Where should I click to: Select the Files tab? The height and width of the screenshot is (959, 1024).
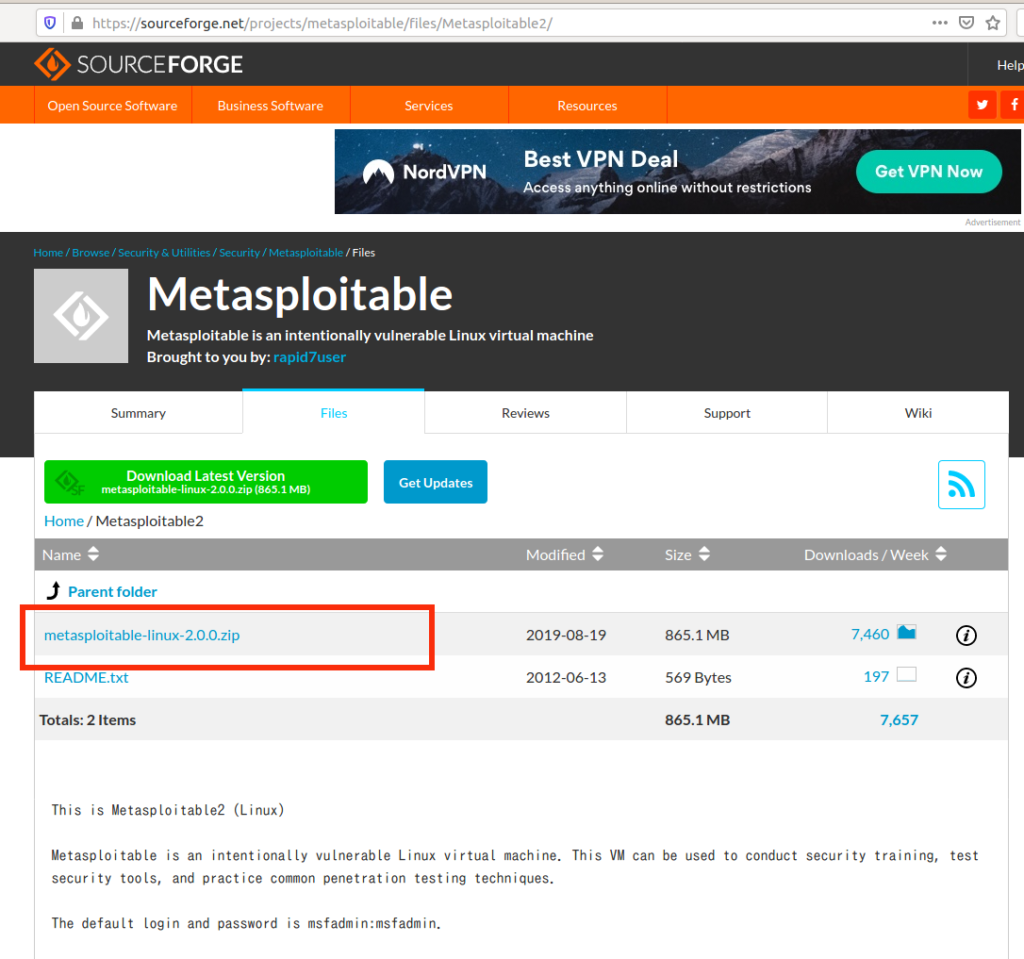[334, 413]
